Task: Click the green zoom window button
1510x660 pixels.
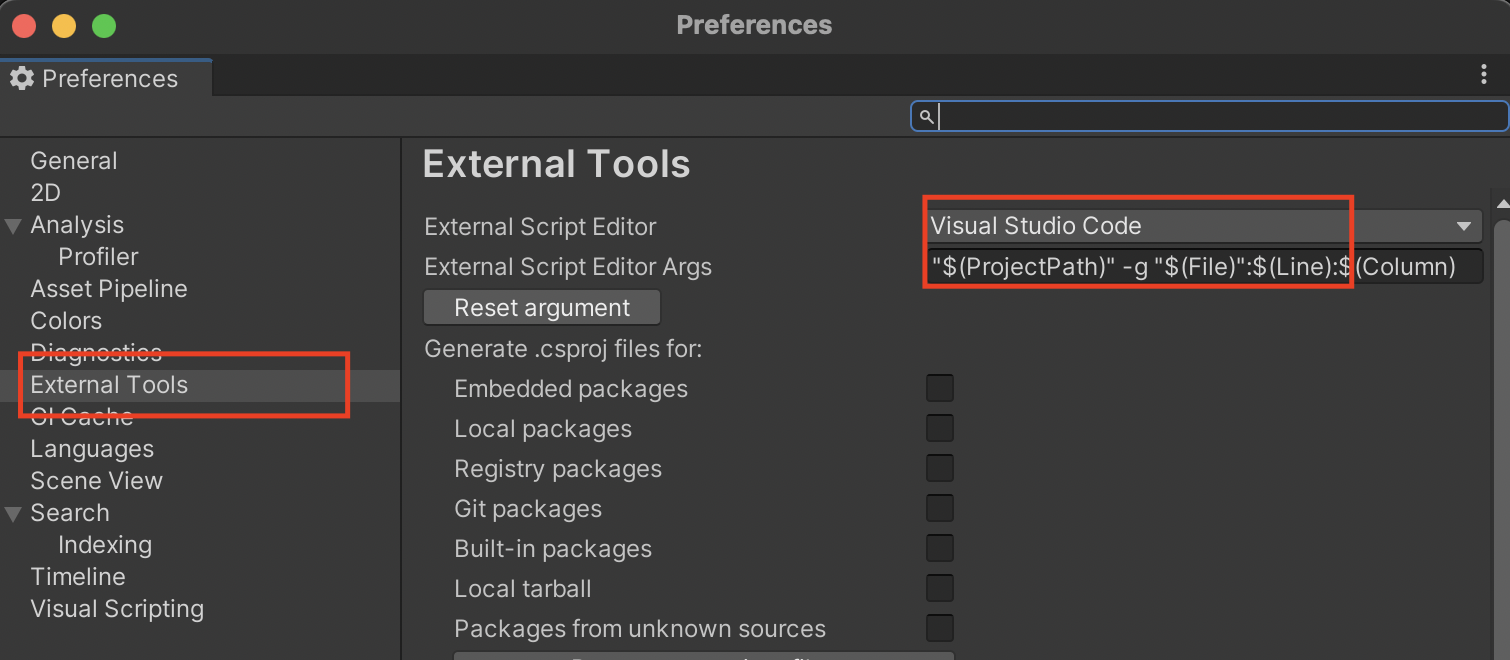Action: (x=104, y=26)
